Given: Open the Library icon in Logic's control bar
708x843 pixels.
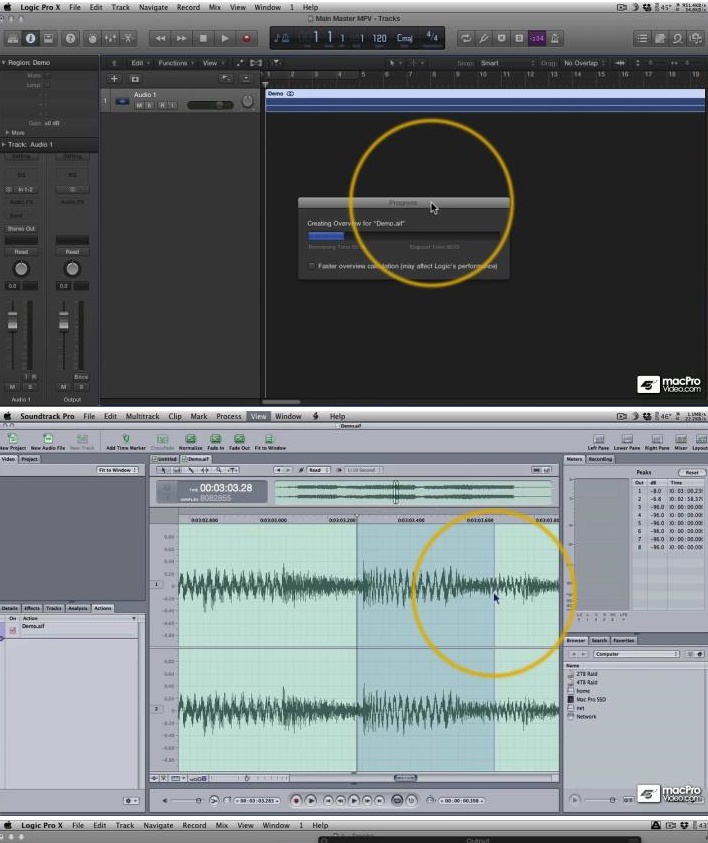Looking at the screenshot, I should tap(12, 38).
